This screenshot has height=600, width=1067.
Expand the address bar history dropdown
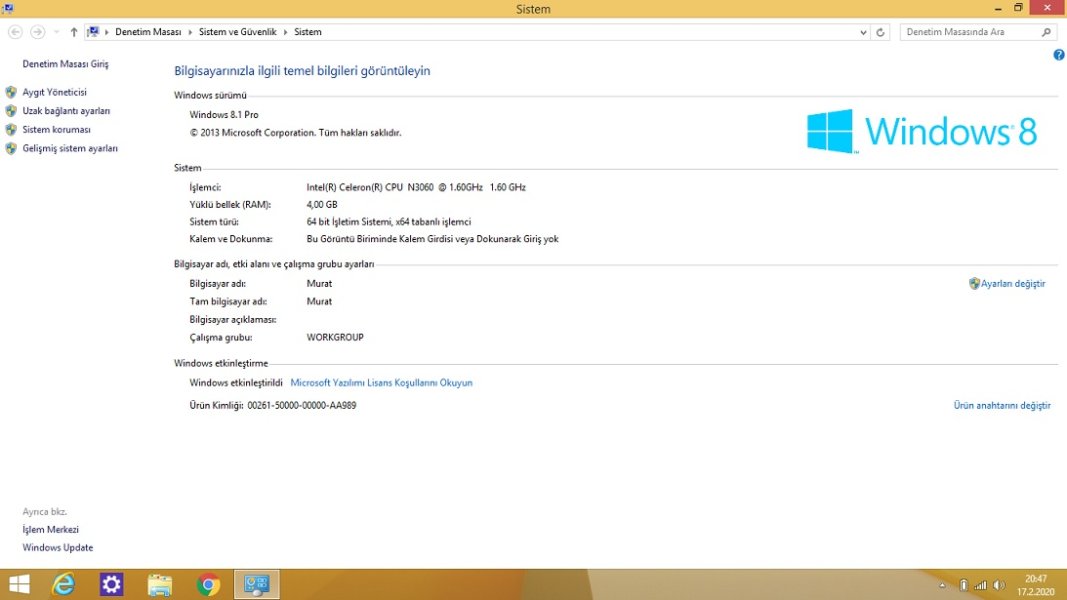click(x=864, y=32)
